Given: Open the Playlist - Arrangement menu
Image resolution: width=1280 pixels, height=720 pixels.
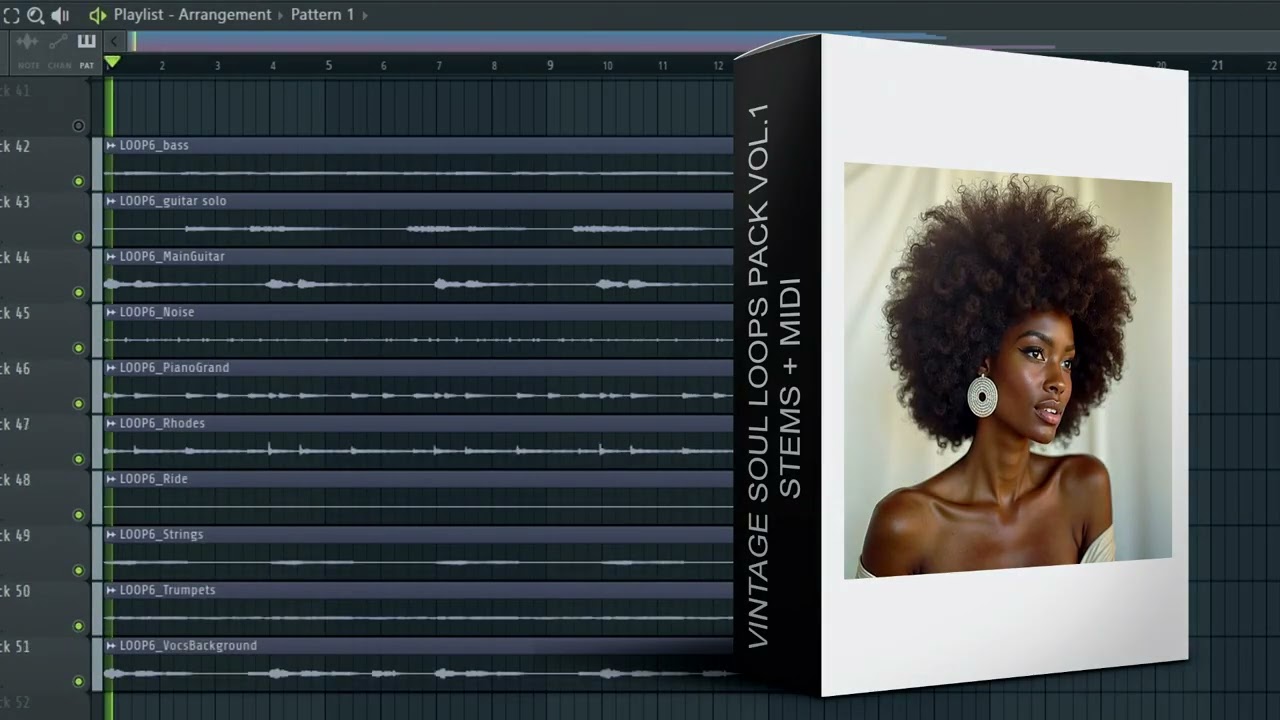Looking at the screenshot, I should click(x=192, y=15).
